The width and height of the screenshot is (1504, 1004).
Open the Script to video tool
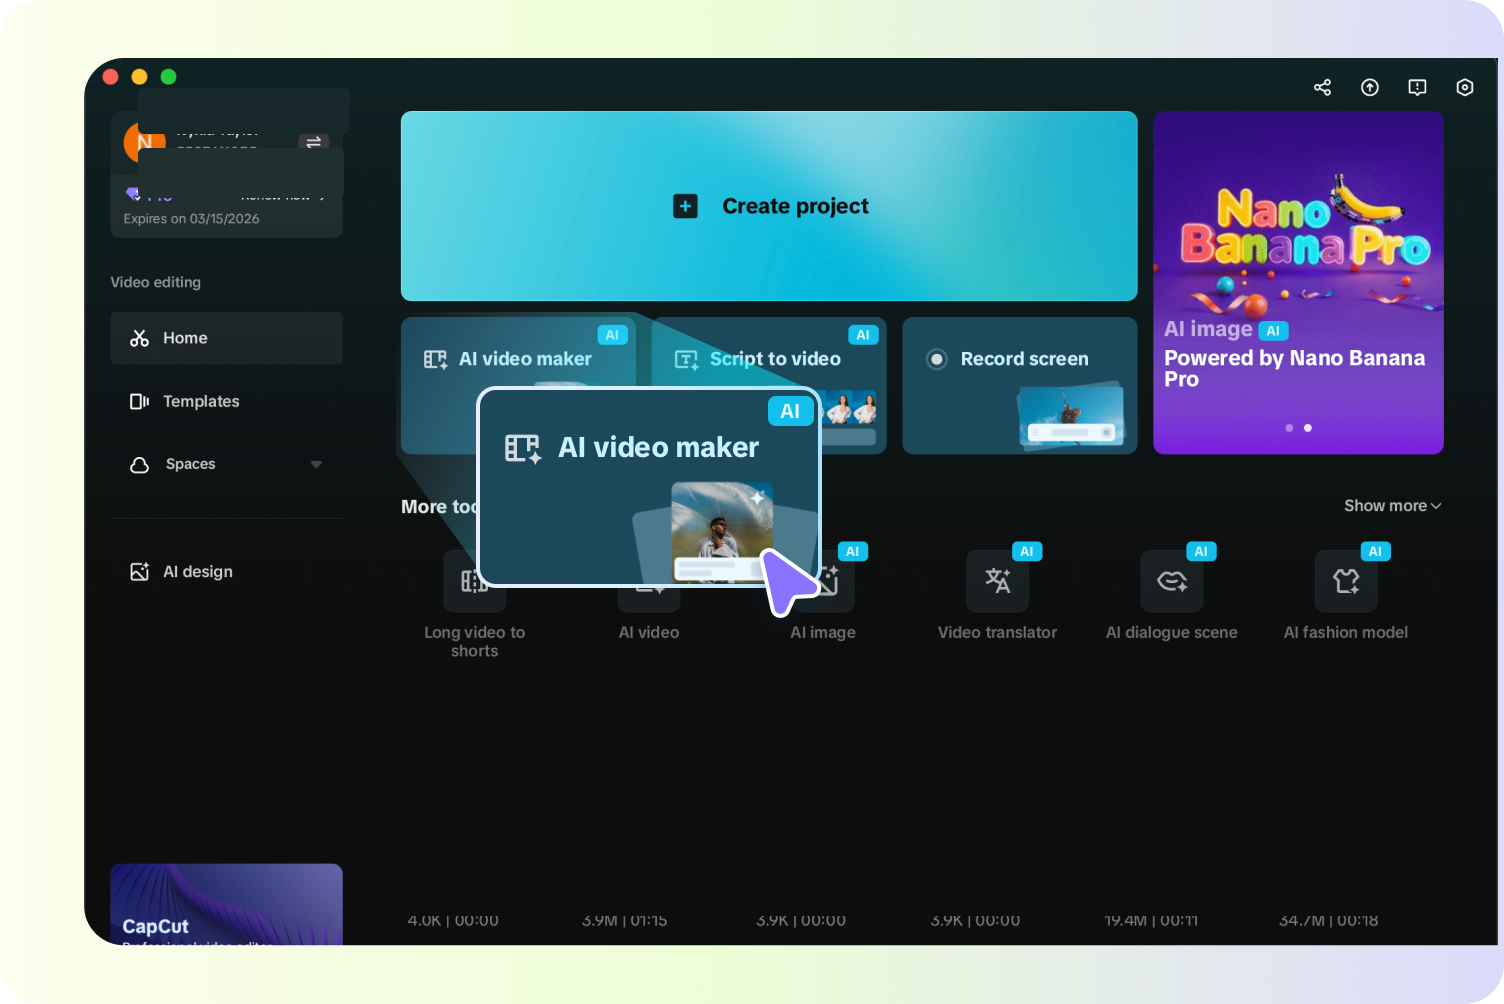tap(774, 358)
